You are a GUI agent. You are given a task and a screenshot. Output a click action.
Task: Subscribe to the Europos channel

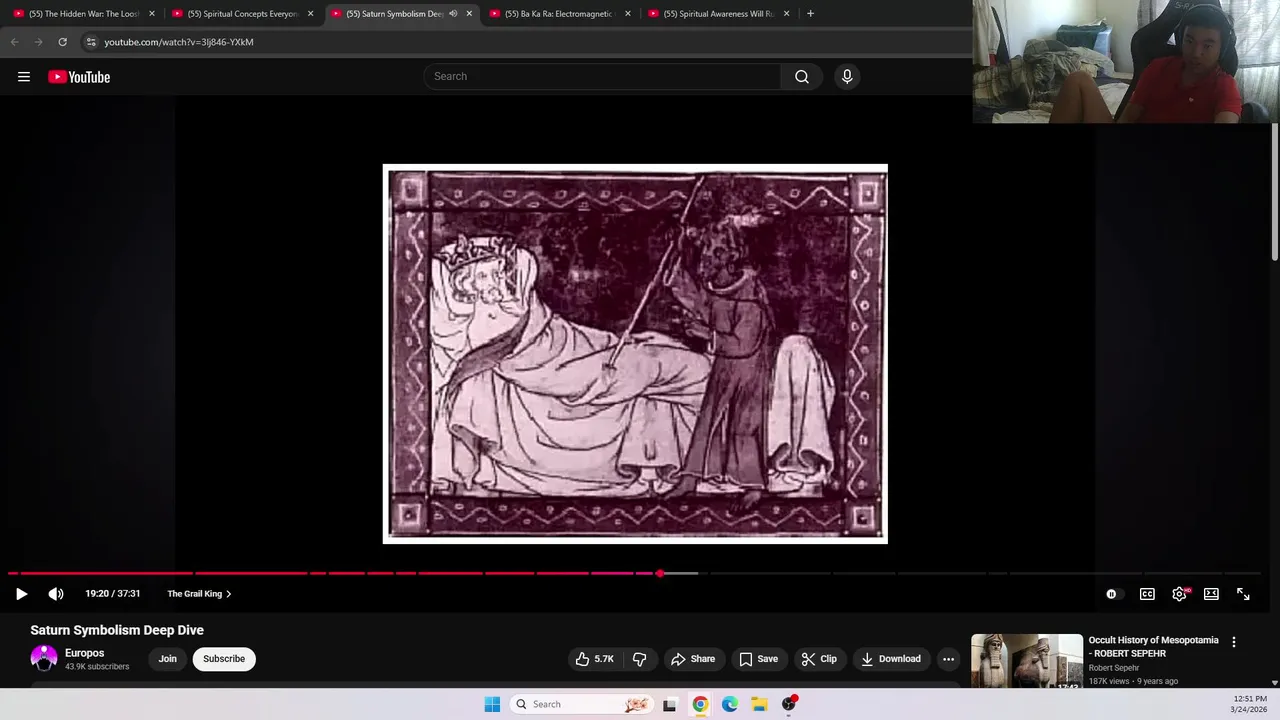point(224,659)
